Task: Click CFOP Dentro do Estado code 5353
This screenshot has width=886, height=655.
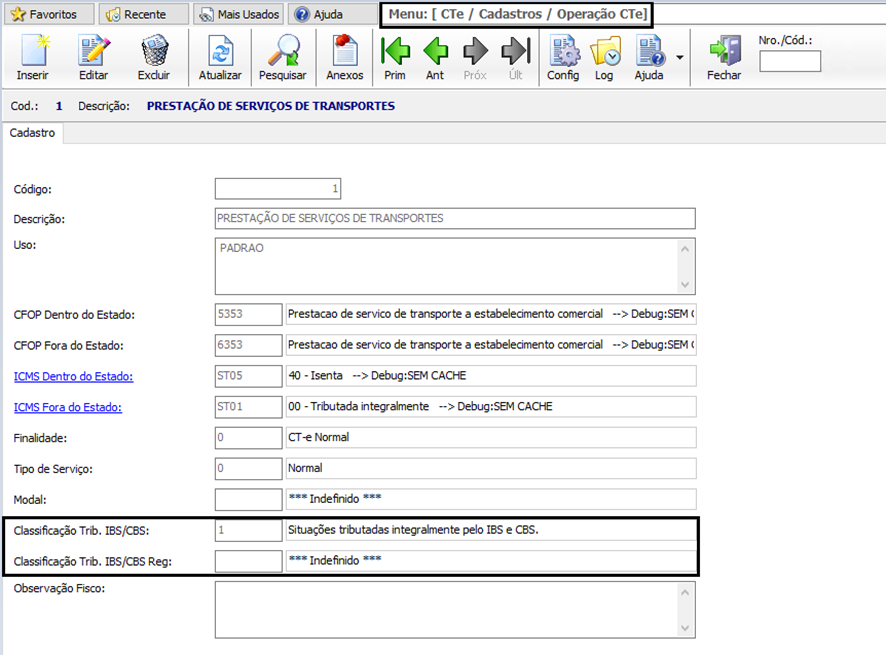Action: coord(249,314)
